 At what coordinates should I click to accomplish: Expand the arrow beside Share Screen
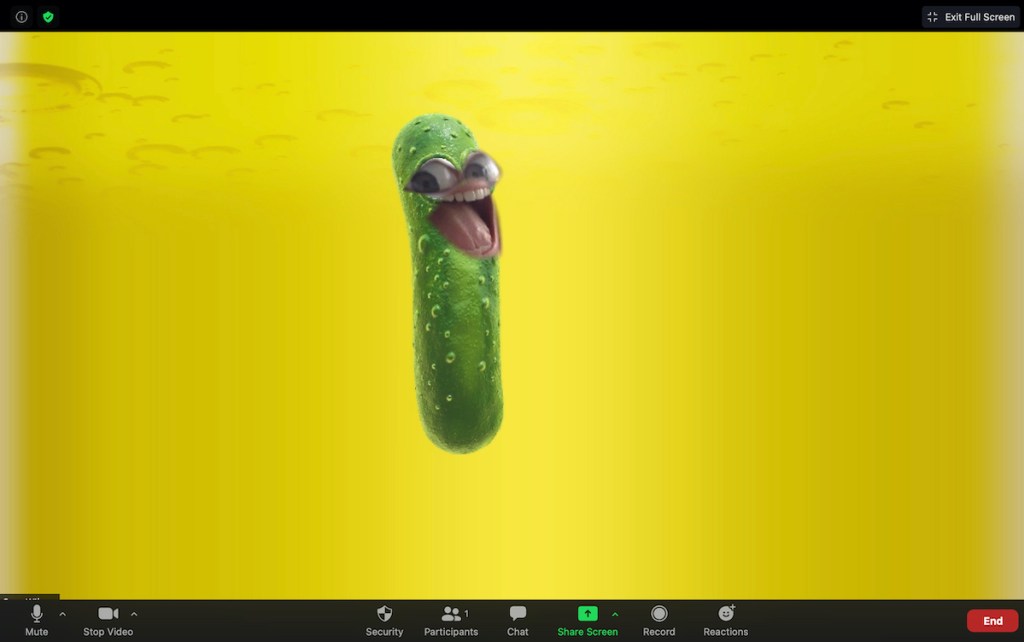(x=615, y=614)
